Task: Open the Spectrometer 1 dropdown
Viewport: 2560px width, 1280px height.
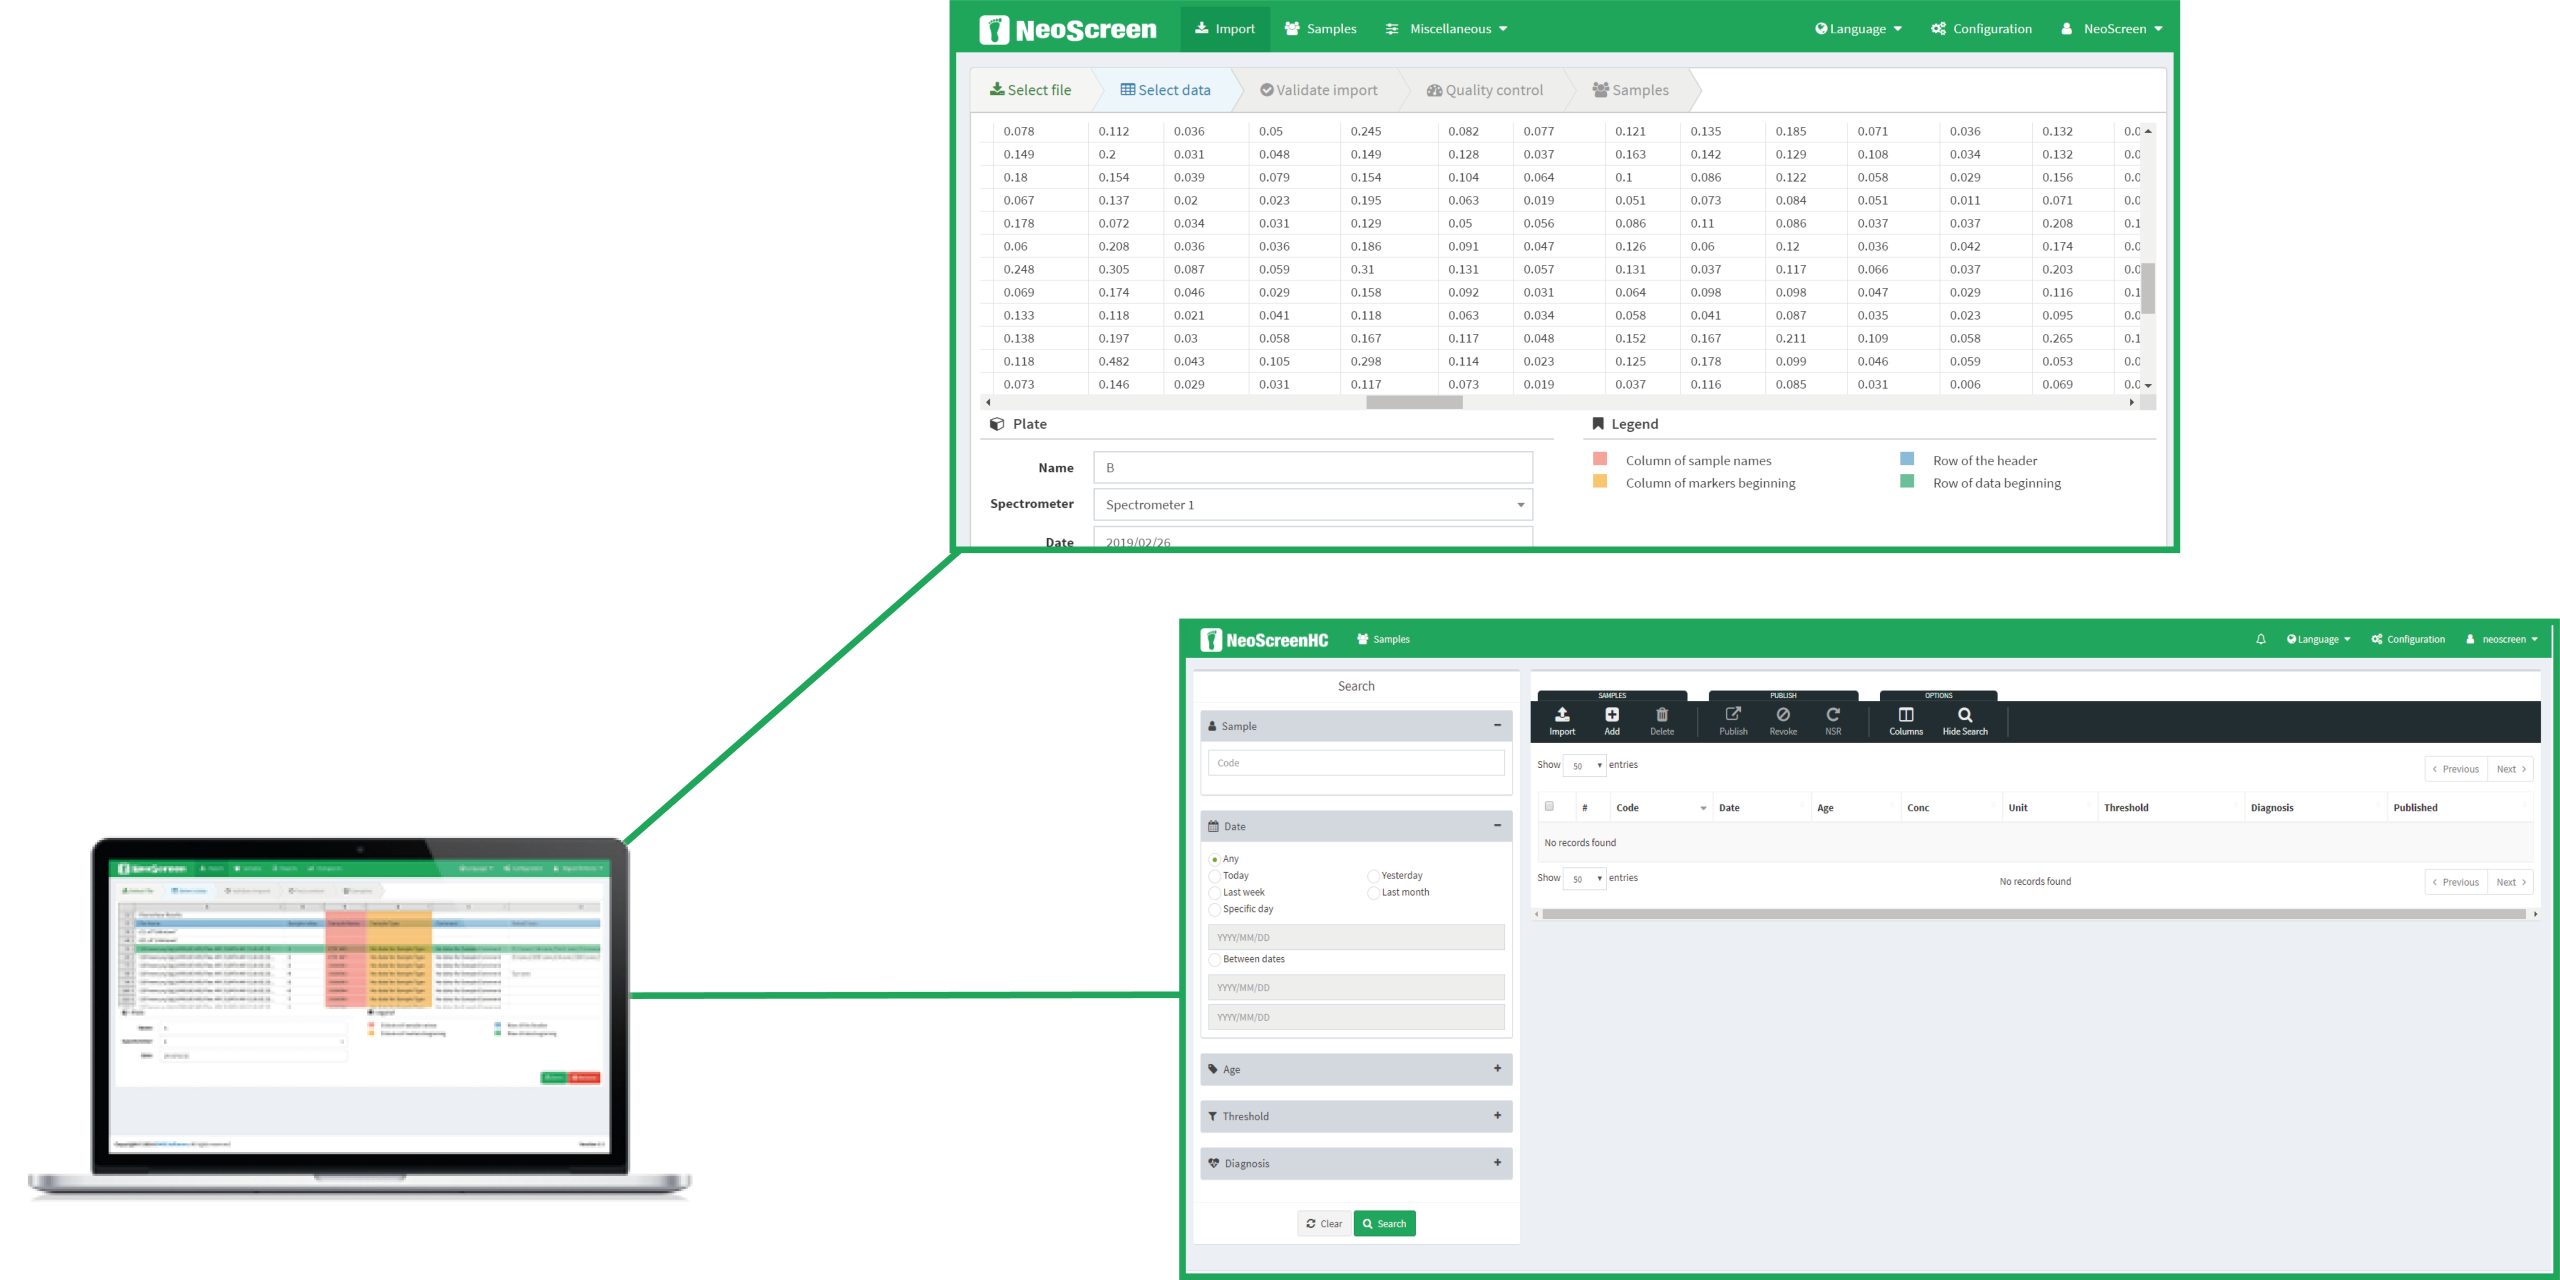Action: tap(1313, 505)
